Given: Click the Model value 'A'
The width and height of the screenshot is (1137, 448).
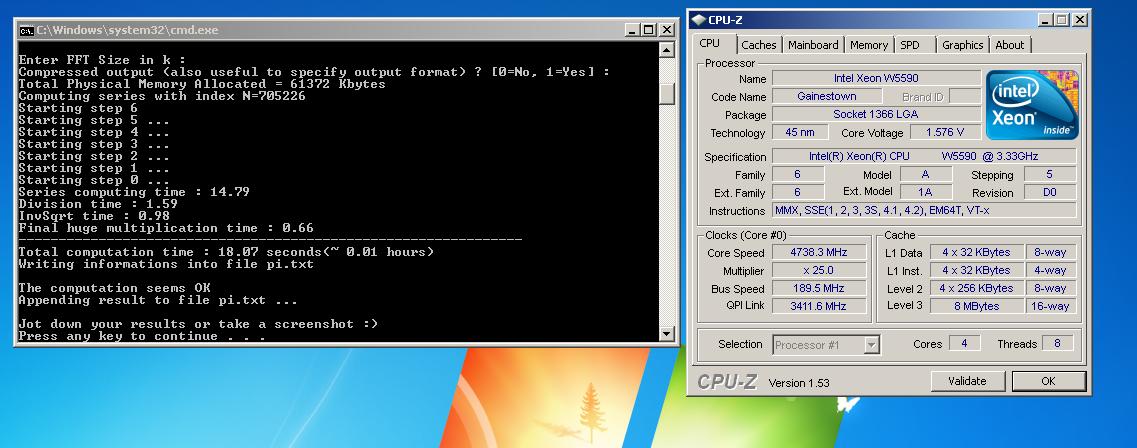Looking at the screenshot, I should (x=925, y=175).
